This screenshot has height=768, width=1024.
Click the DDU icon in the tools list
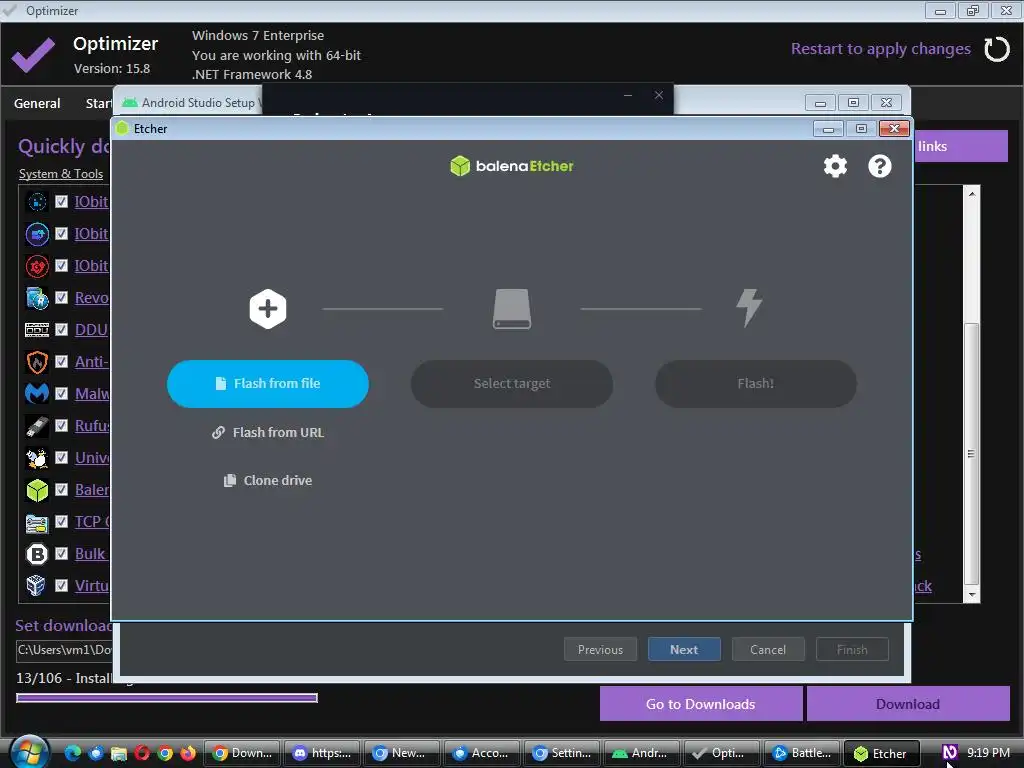(x=37, y=330)
